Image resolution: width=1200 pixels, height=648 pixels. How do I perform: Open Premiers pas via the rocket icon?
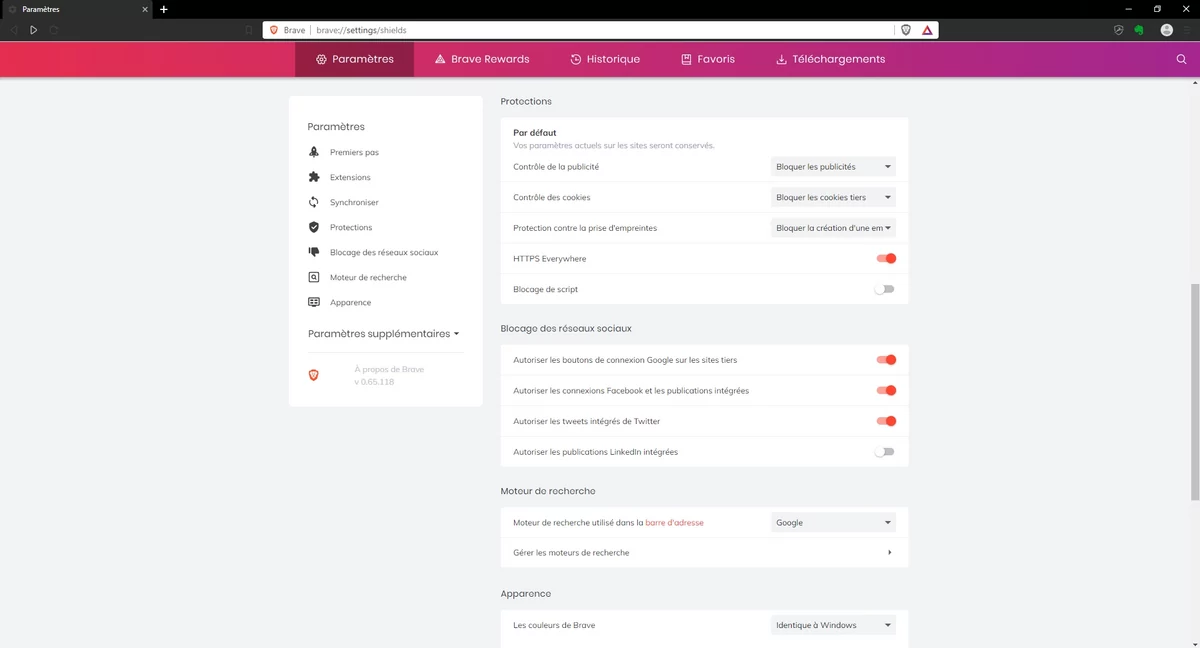pyautogui.click(x=314, y=152)
